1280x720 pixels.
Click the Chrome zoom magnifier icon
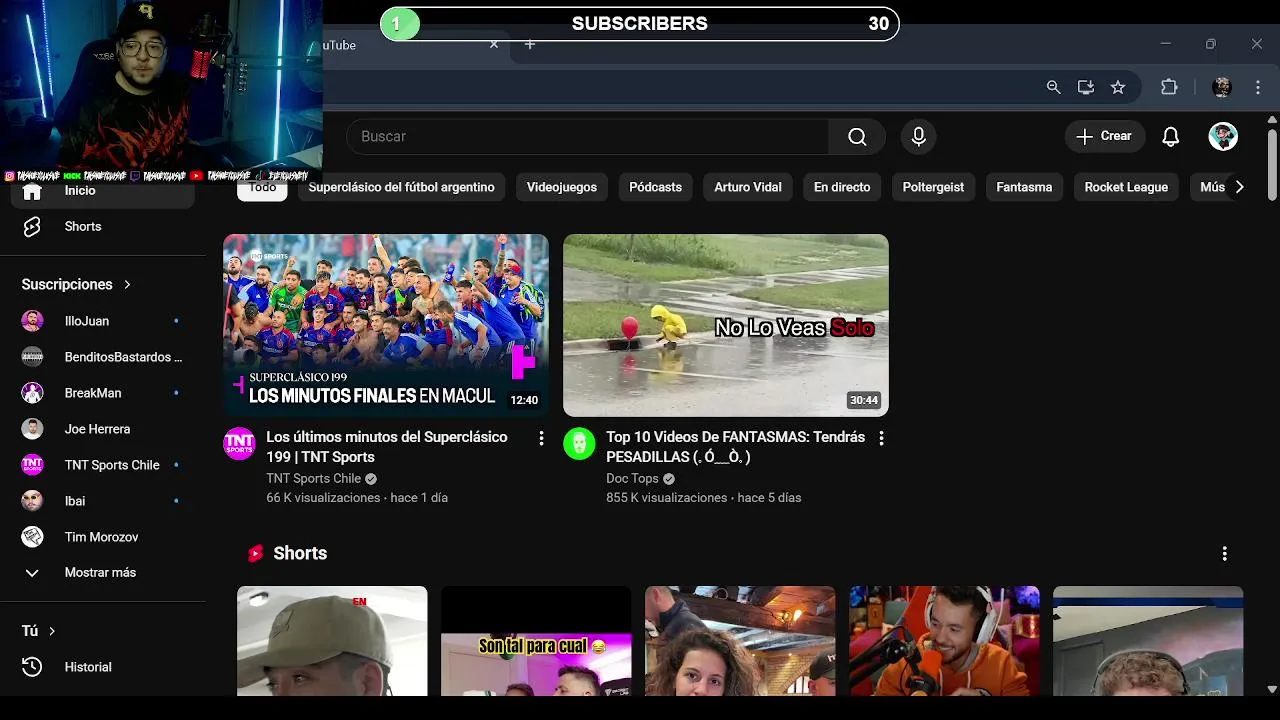pyautogui.click(x=1053, y=87)
